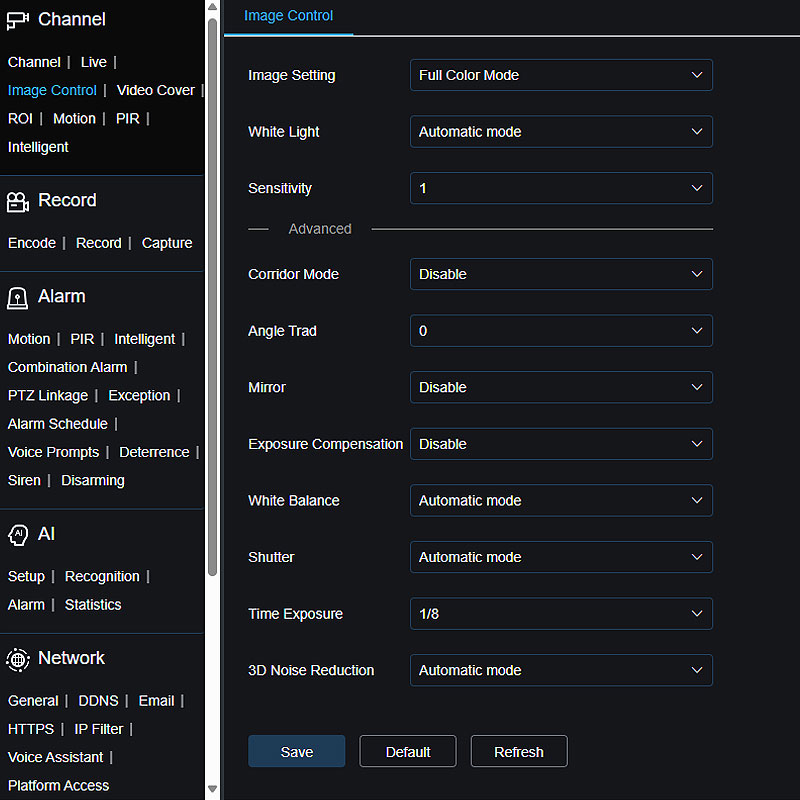Click the Channel camera icon in sidebar
Image resolution: width=800 pixels, height=800 pixels.
[x=18, y=20]
